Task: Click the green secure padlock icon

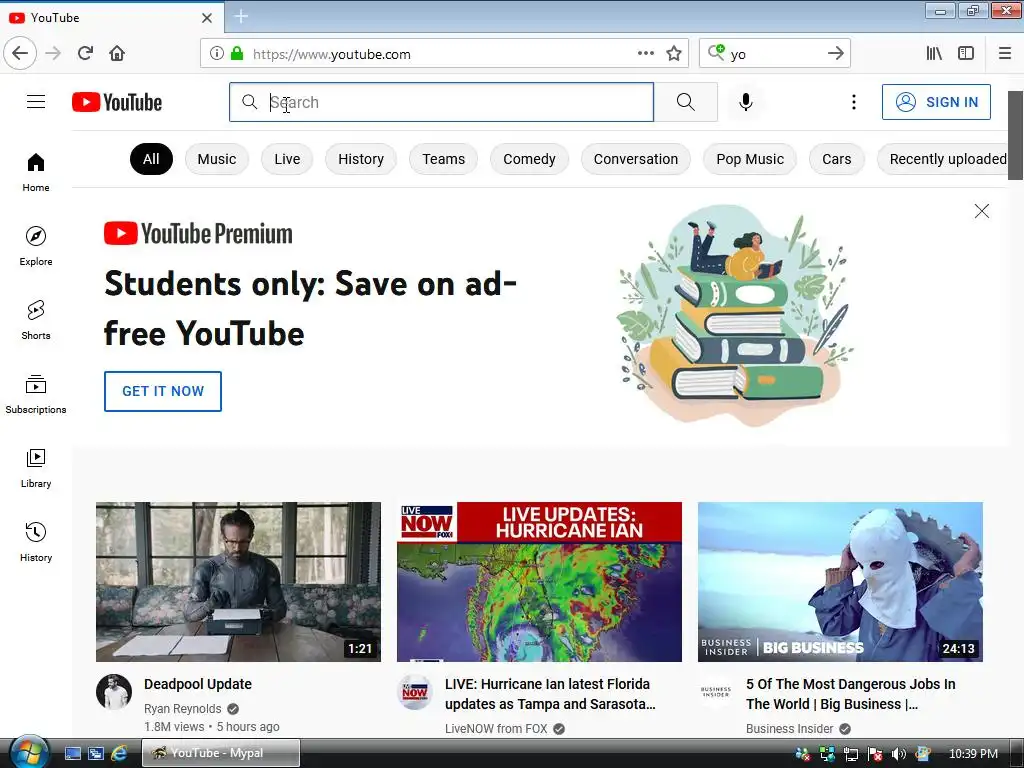Action: click(x=237, y=54)
